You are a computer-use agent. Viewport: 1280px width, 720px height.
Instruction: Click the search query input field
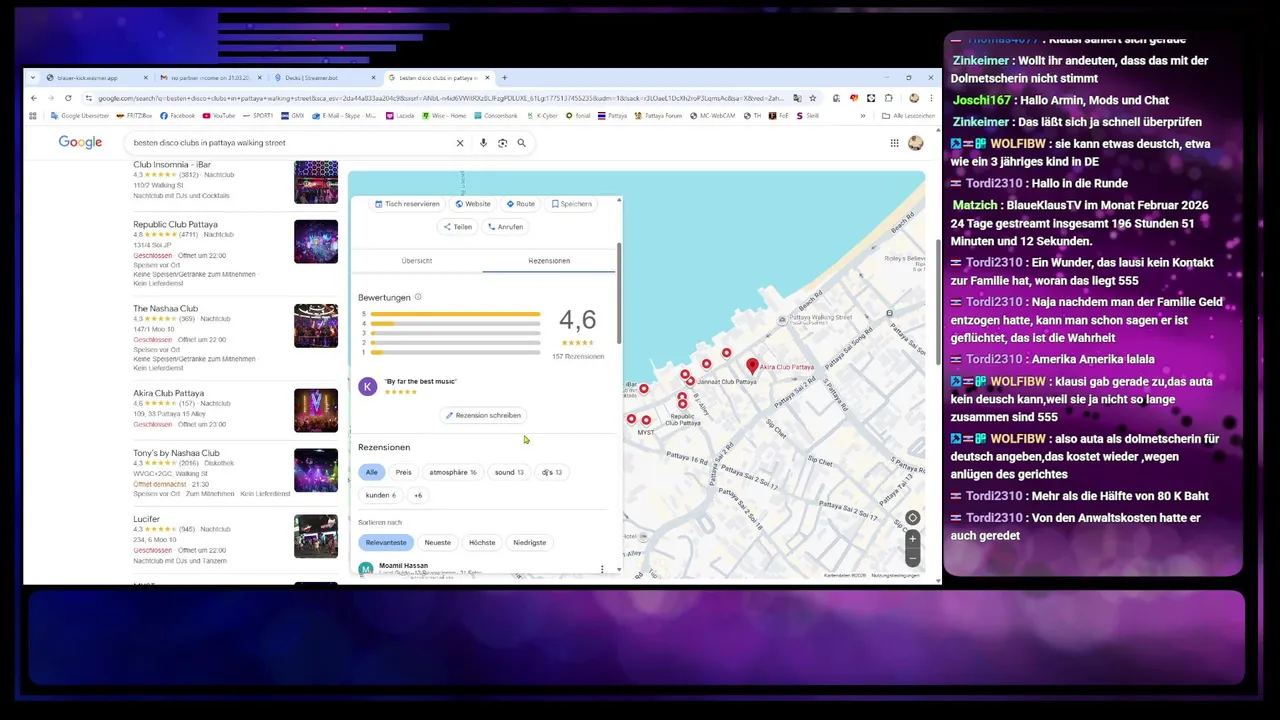click(x=290, y=143)
